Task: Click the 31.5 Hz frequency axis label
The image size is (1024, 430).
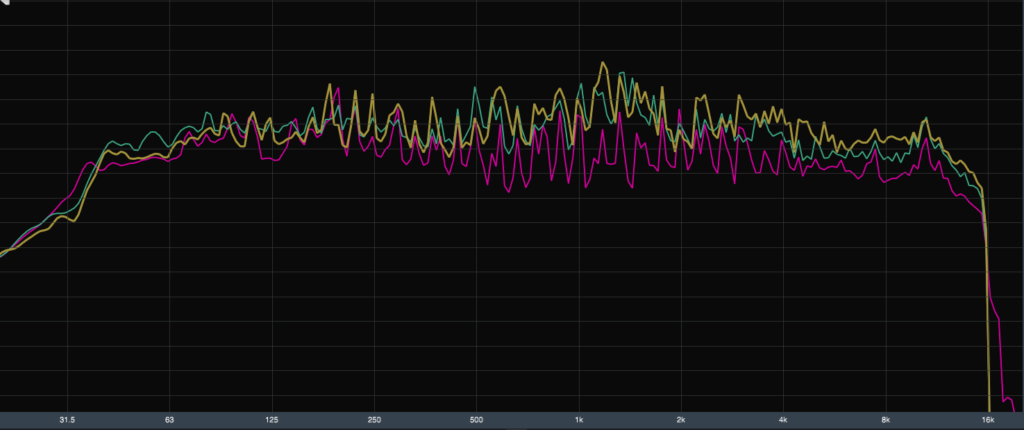Action: point(67,420)
